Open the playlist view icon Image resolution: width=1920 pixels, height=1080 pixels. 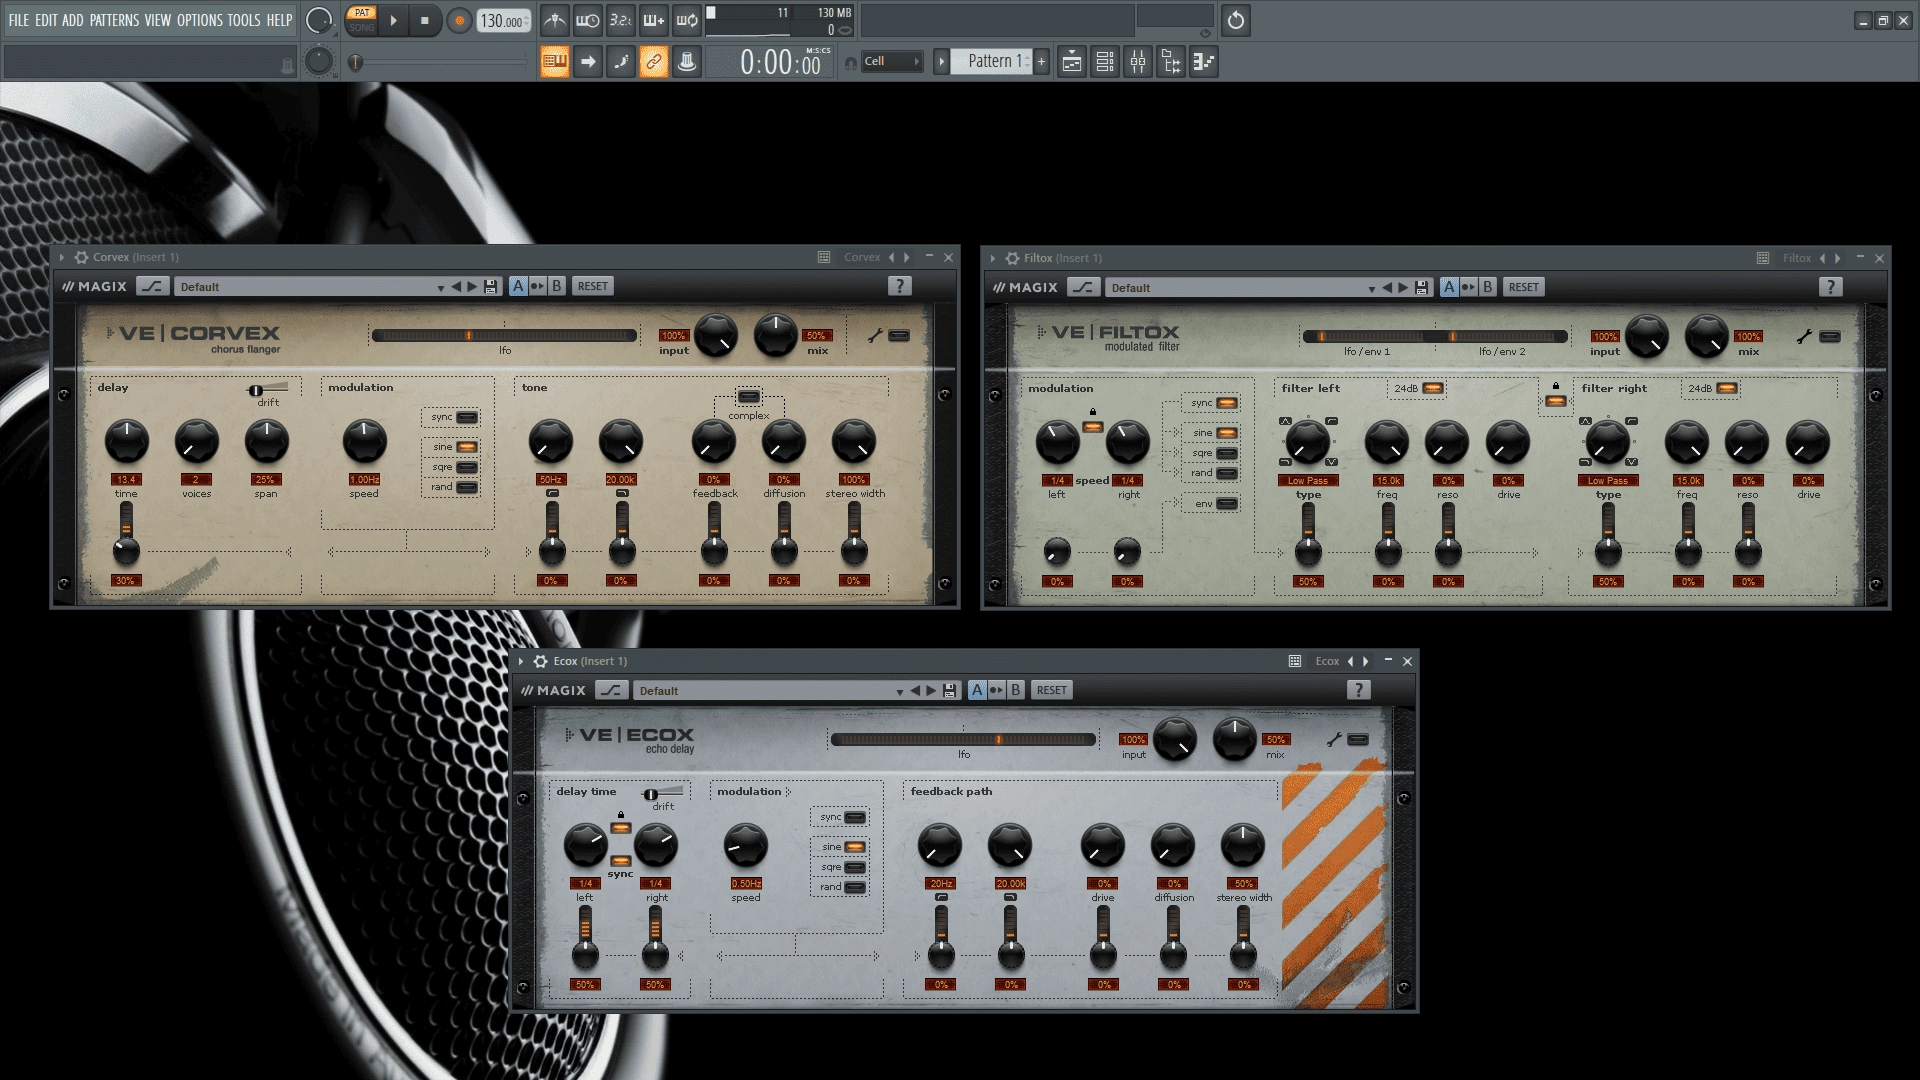[1072, 62]
